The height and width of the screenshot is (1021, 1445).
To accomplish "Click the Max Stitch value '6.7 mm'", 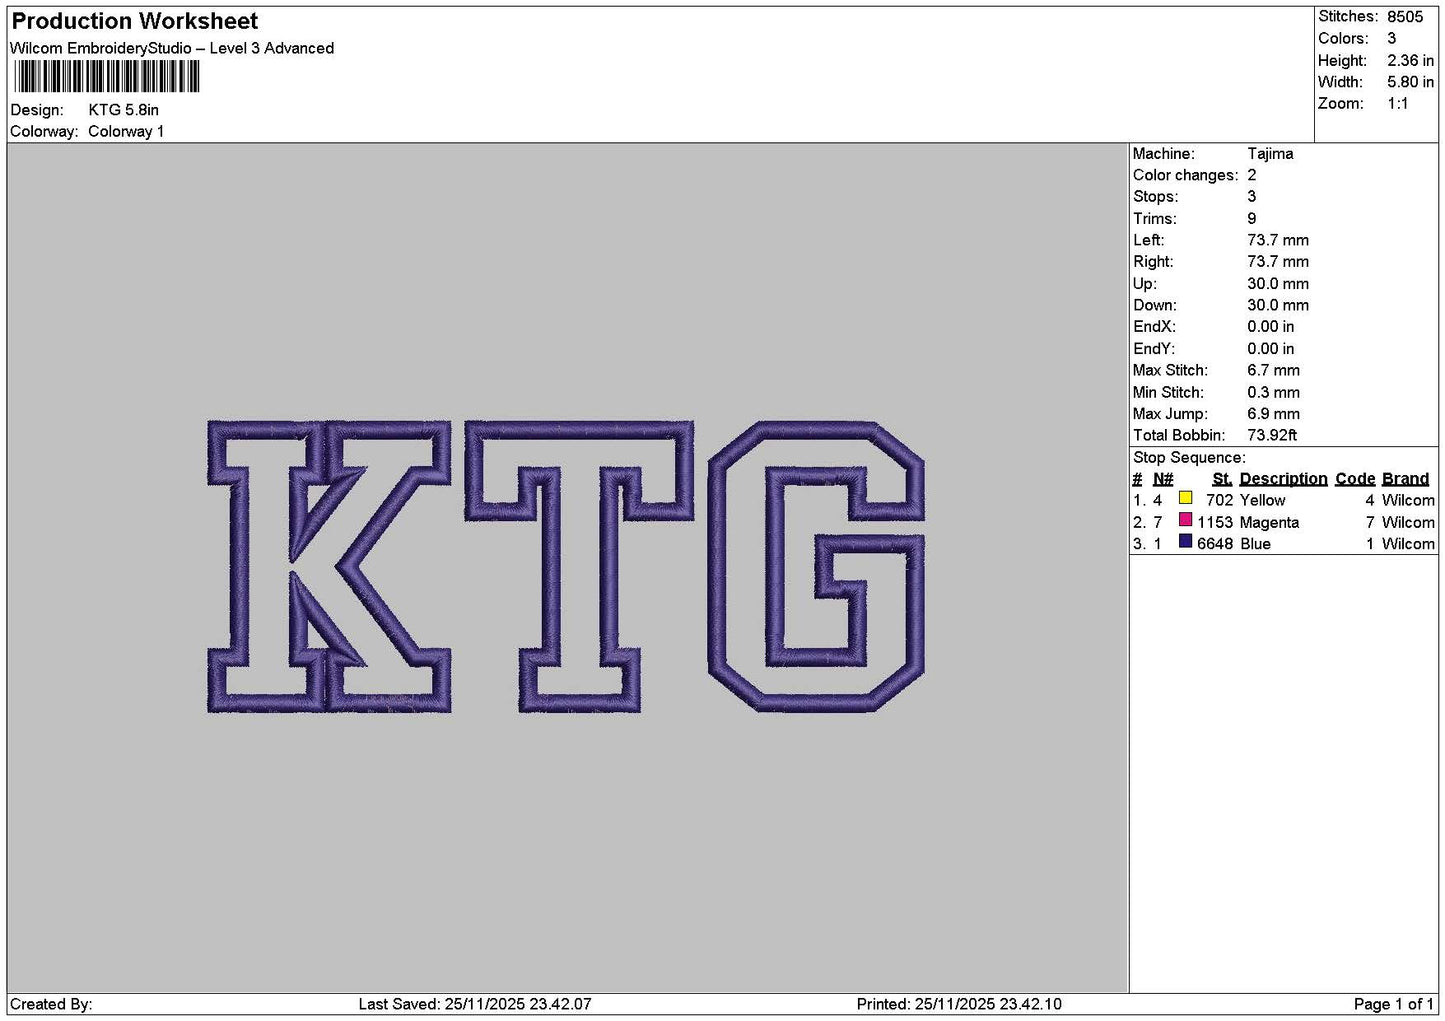I will click(x=1274, y=370).
